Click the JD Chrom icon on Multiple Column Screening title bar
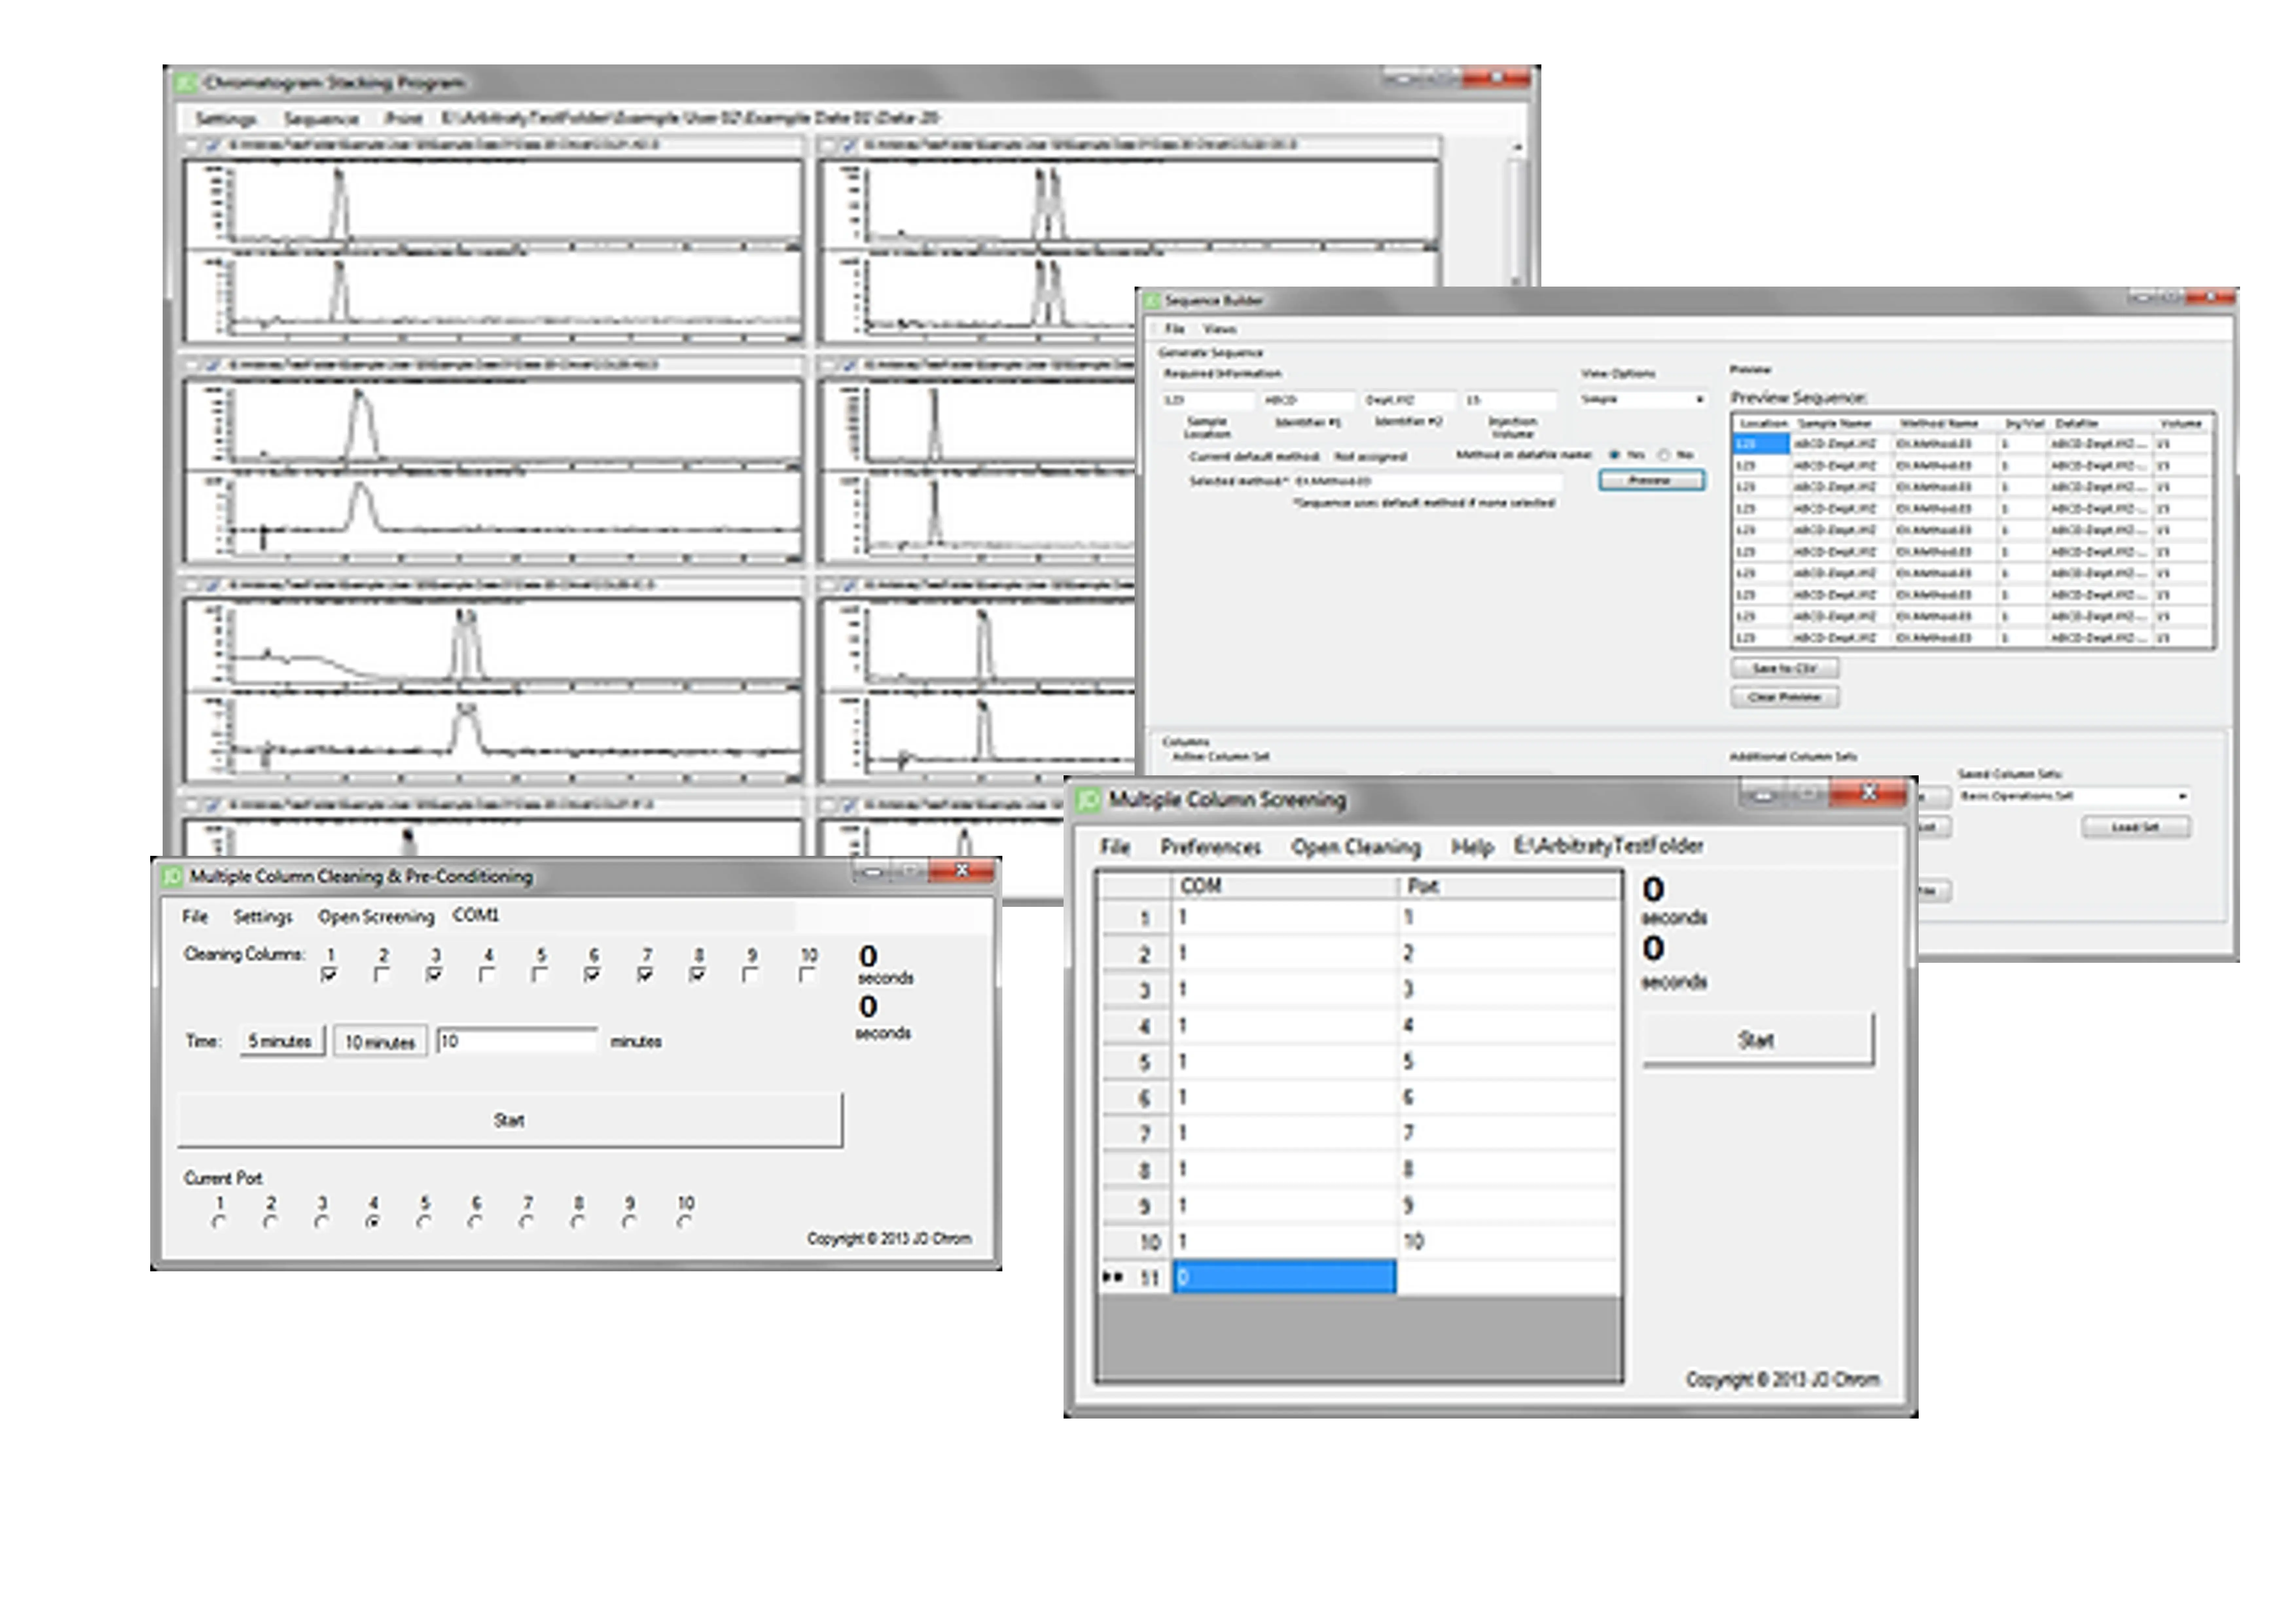Image resolution: width=2296 pixels, height=1623 pixels. pos(1087,799)
